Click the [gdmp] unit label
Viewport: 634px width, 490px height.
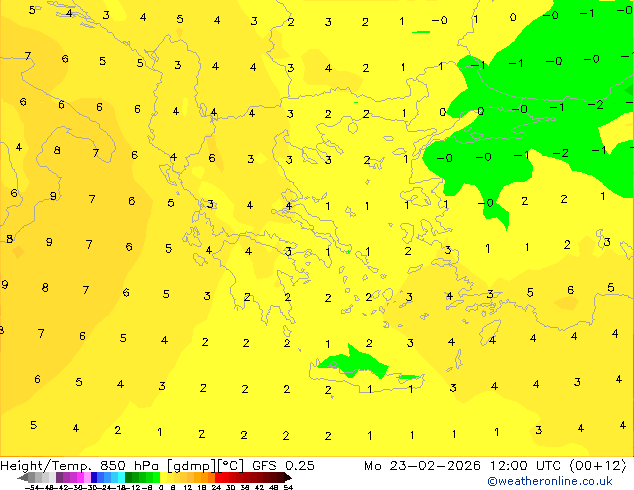(192, 466)
